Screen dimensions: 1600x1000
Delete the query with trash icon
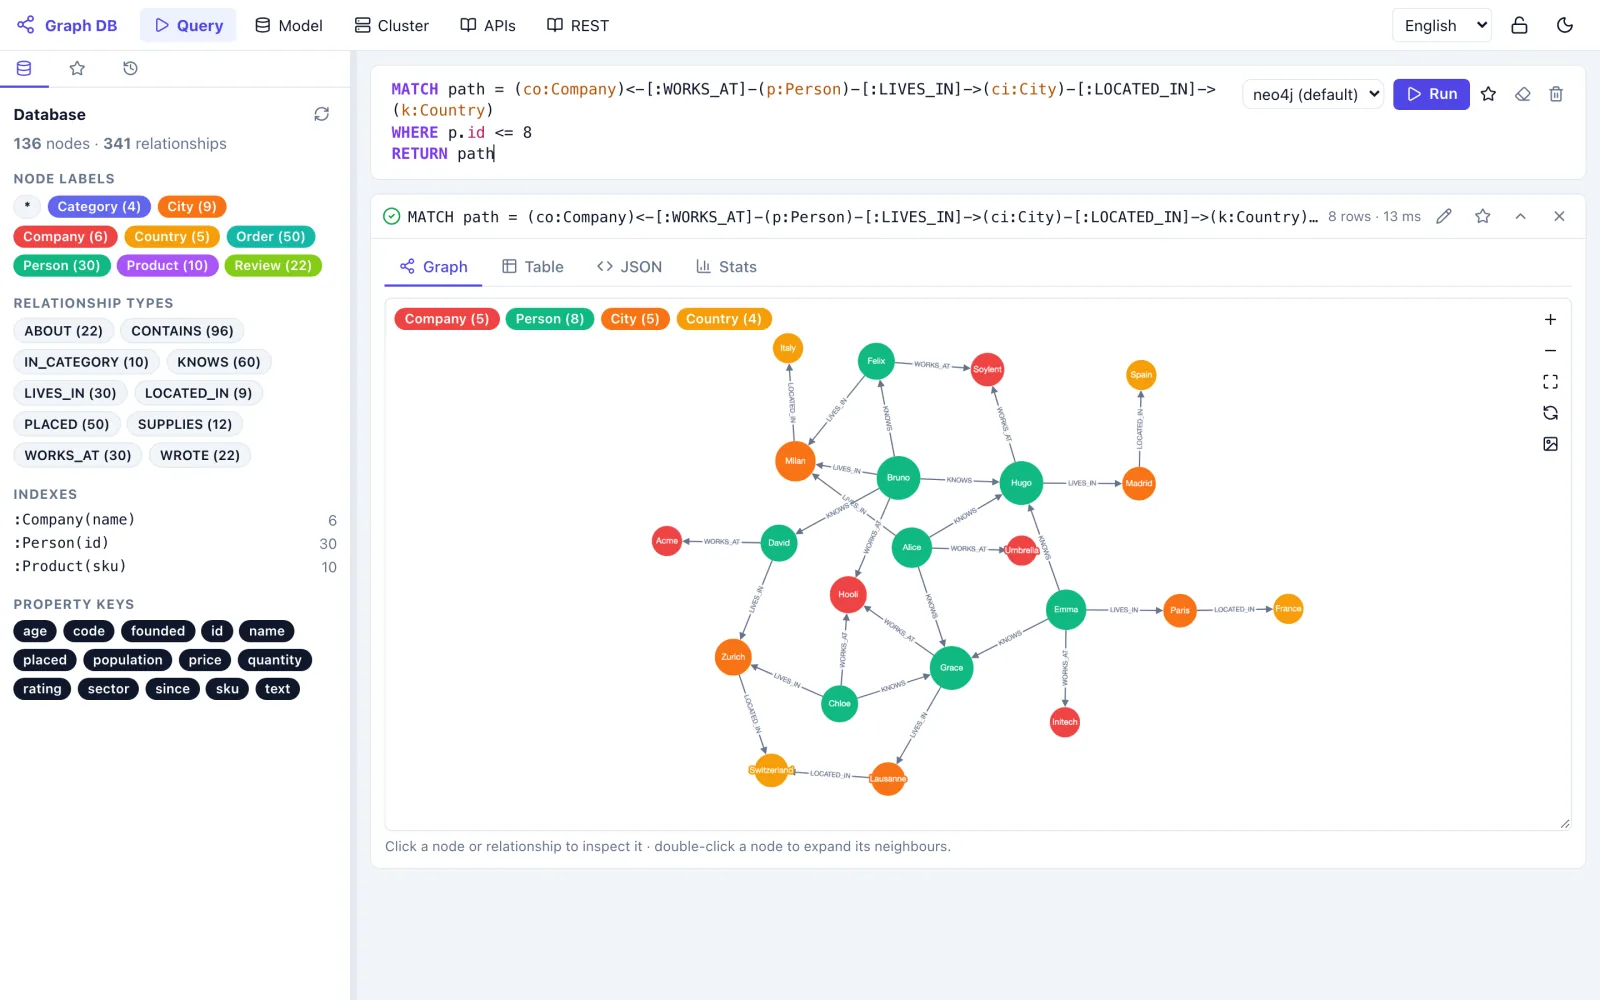(1556, 94)
